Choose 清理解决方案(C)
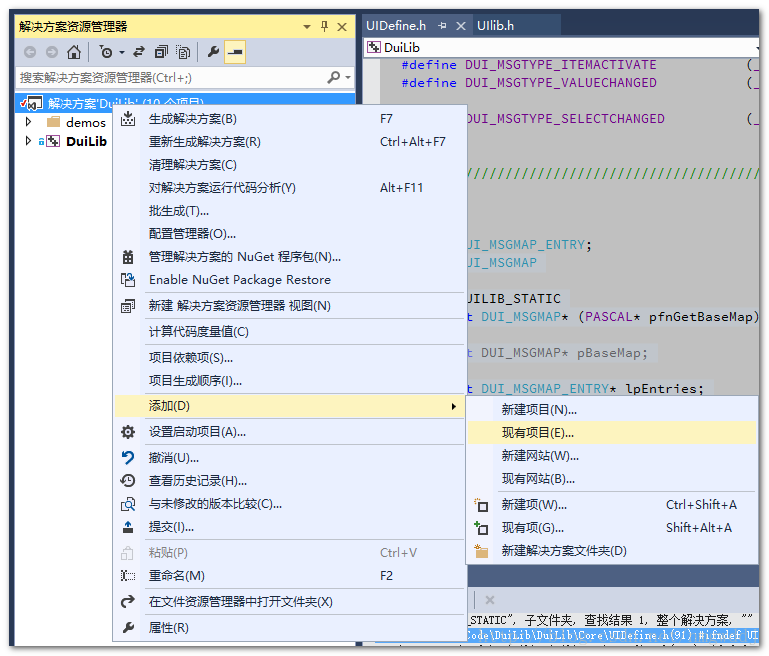This screenshot has height=656, width=769. click(289, 165)
